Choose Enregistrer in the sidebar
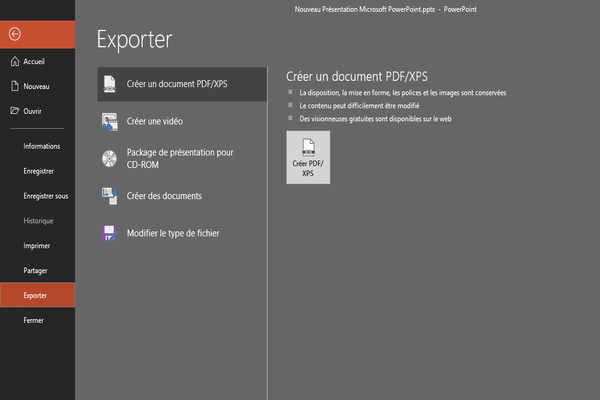Screen dimensions: 600x400 pos(38,171)
